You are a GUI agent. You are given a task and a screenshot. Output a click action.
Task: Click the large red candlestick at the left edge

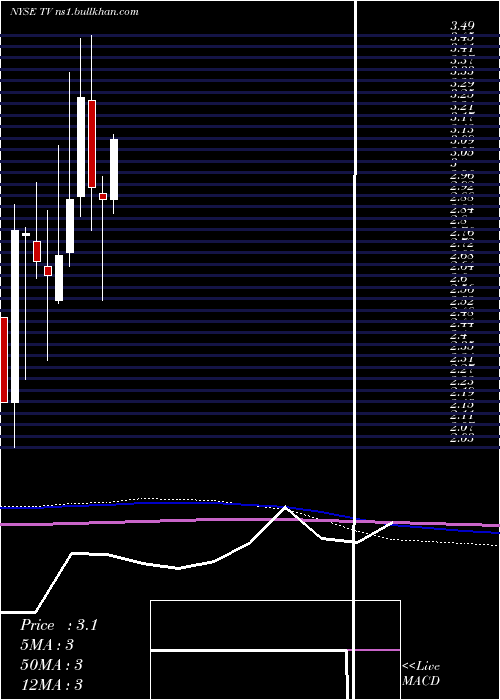click(x=4, y=360)
